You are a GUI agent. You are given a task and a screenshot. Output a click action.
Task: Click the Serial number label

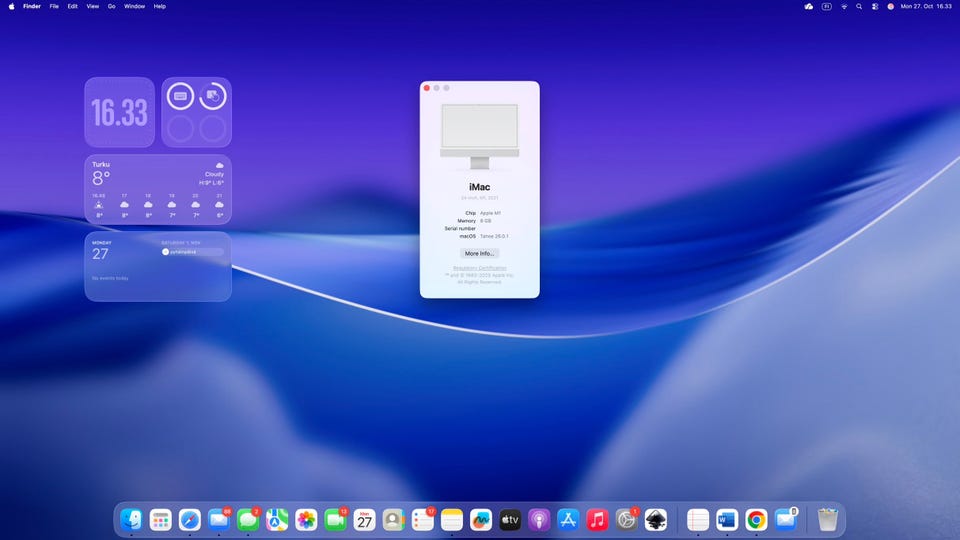(x=460, y=228)
